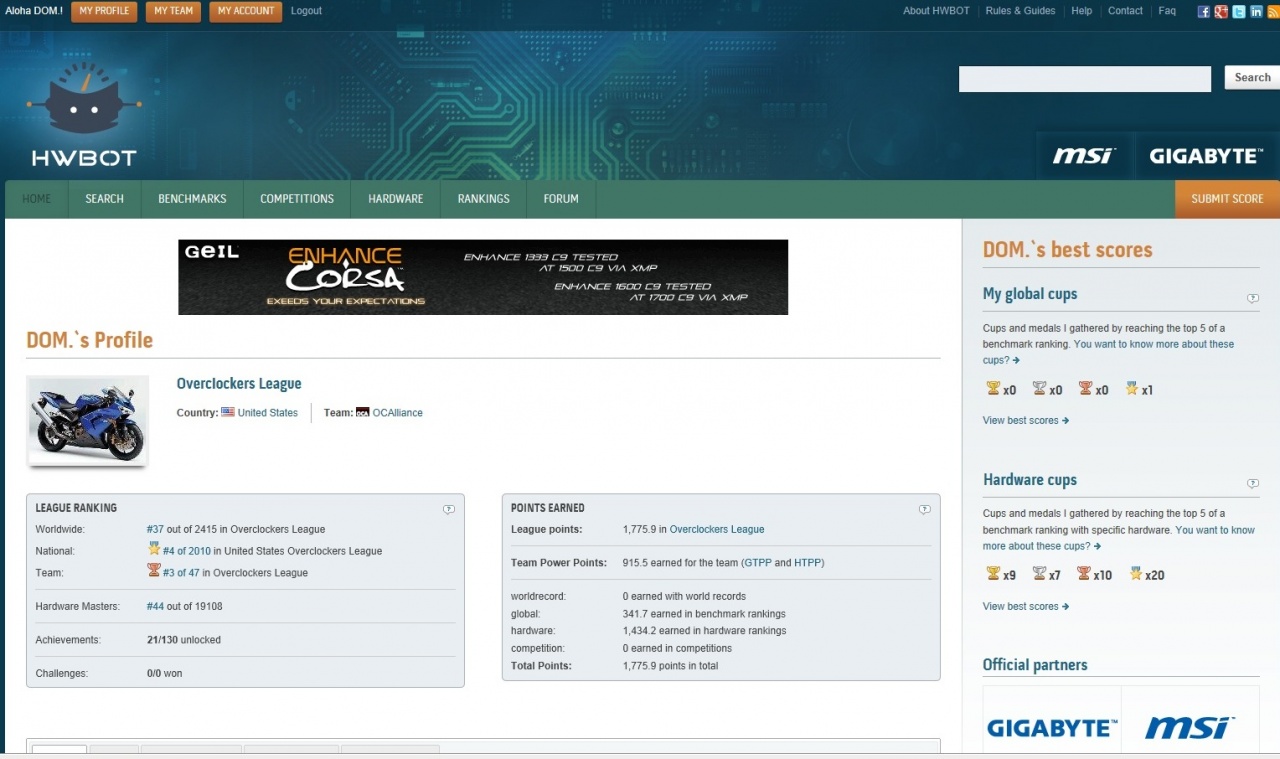This screenshot has width=1280, height=759.
Task: Click the Facebook icon in the header
Action: pyautogui.click(x=1204, y=12)
